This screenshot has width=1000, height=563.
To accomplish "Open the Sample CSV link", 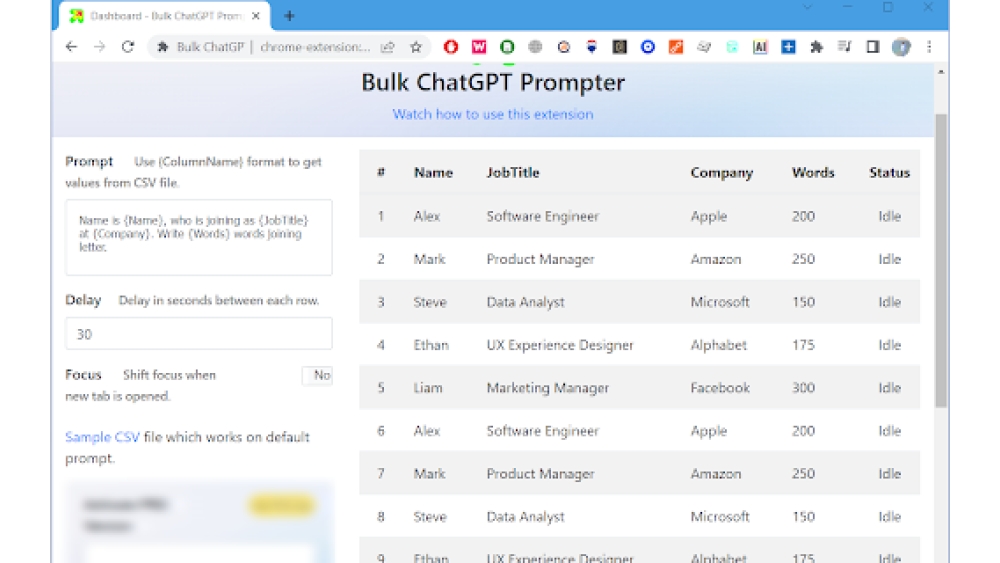I will pyautogui.click(x=102, y=437).
